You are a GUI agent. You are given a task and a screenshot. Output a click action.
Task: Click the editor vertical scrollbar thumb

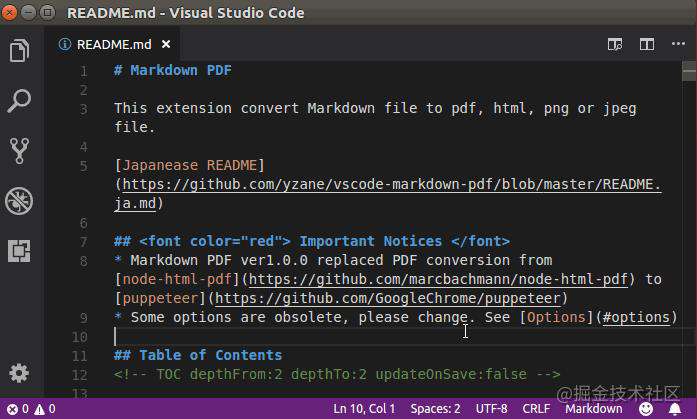tap(689, 71)
